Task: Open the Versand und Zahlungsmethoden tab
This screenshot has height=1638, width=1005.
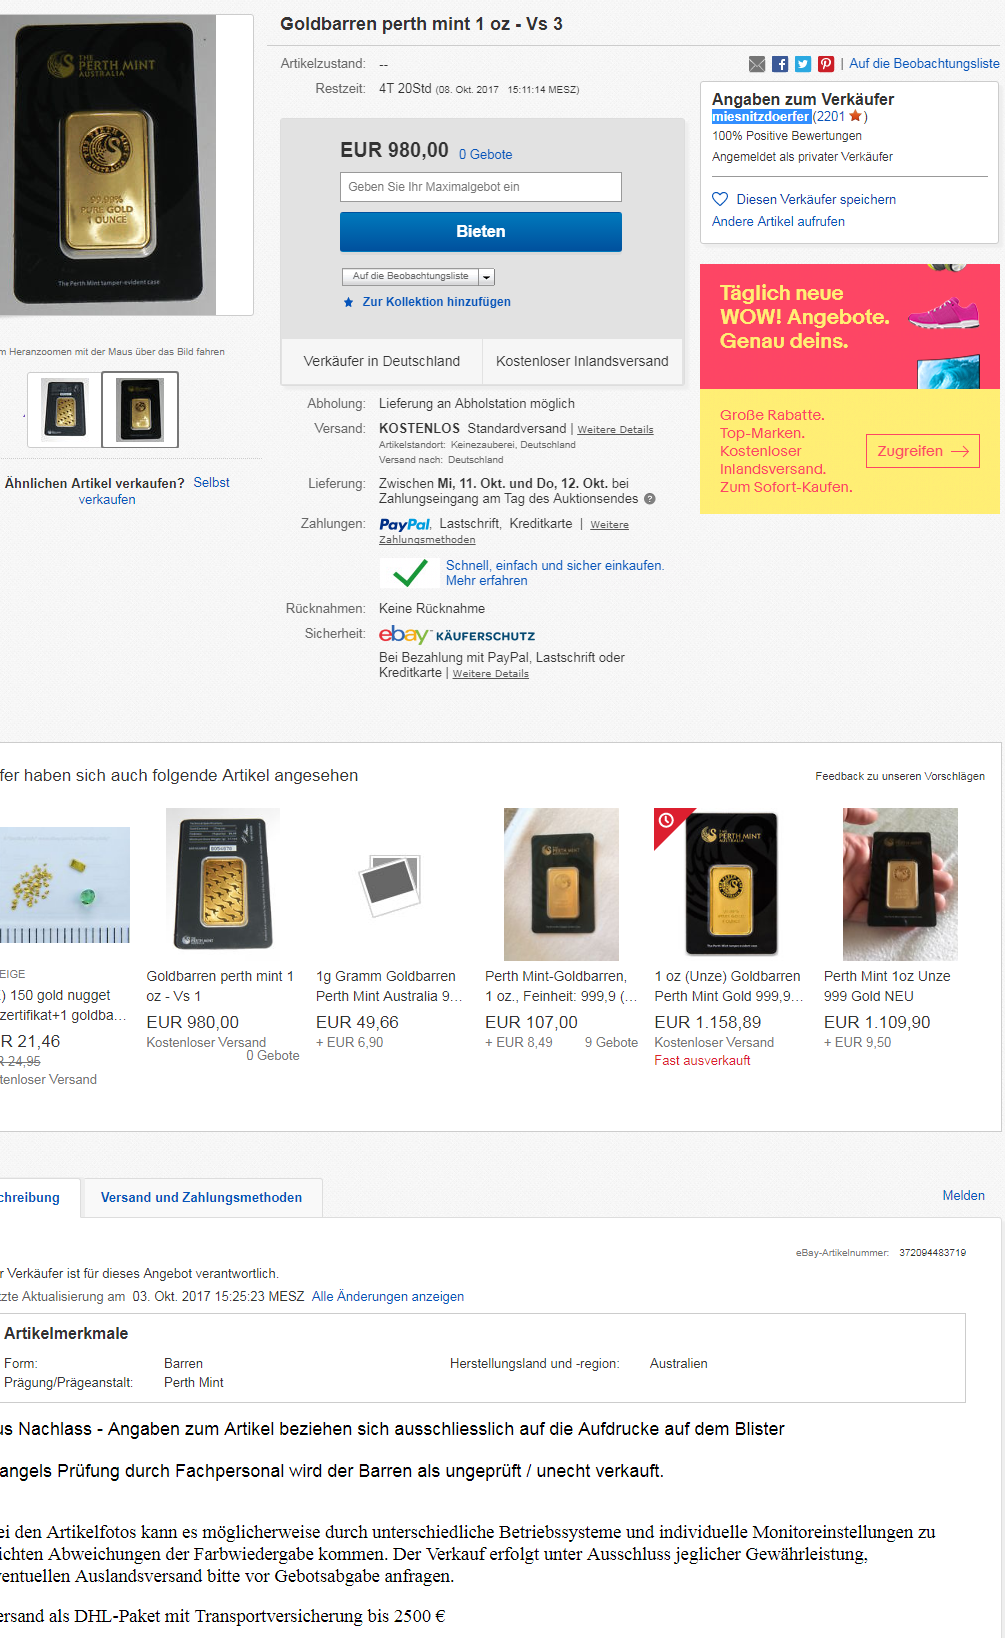Action: point(201,1198)
